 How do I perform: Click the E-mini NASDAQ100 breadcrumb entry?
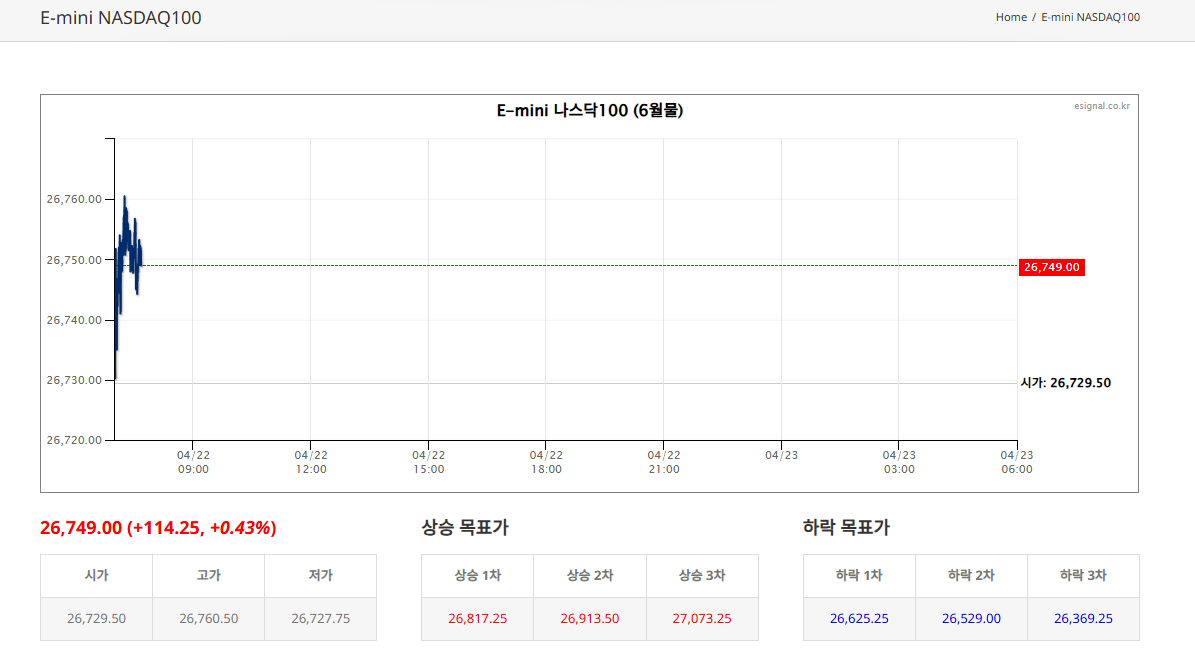pyautogui.click(x=1091, y=17)
